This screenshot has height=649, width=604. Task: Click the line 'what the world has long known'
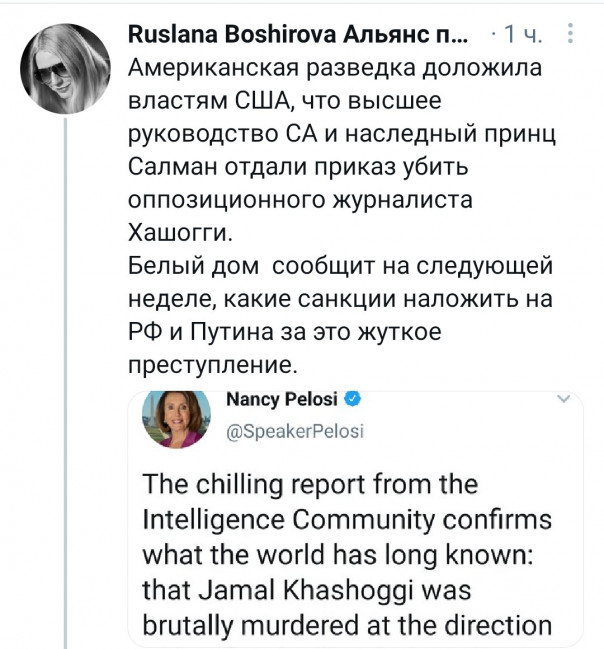(341, 555)
